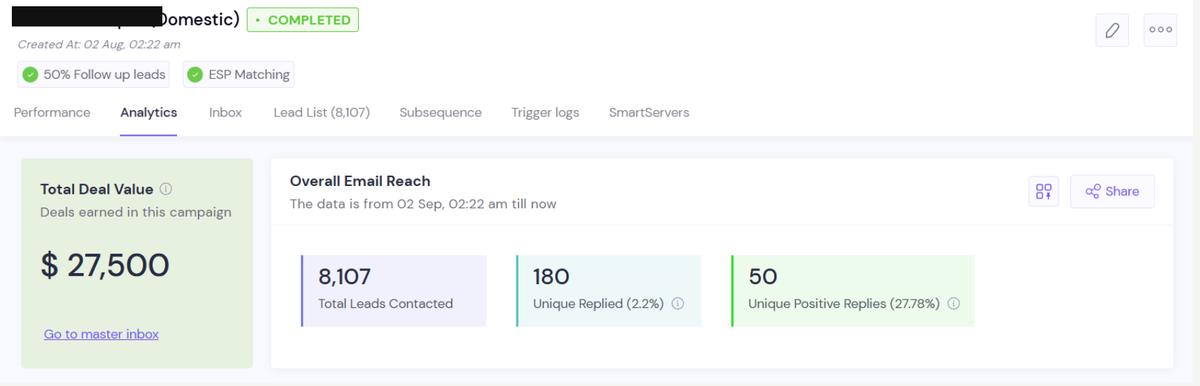This screenshot has height=386, width=1200.
Task: Click the pencil edit campaign icon
Action: (1112, 29)
